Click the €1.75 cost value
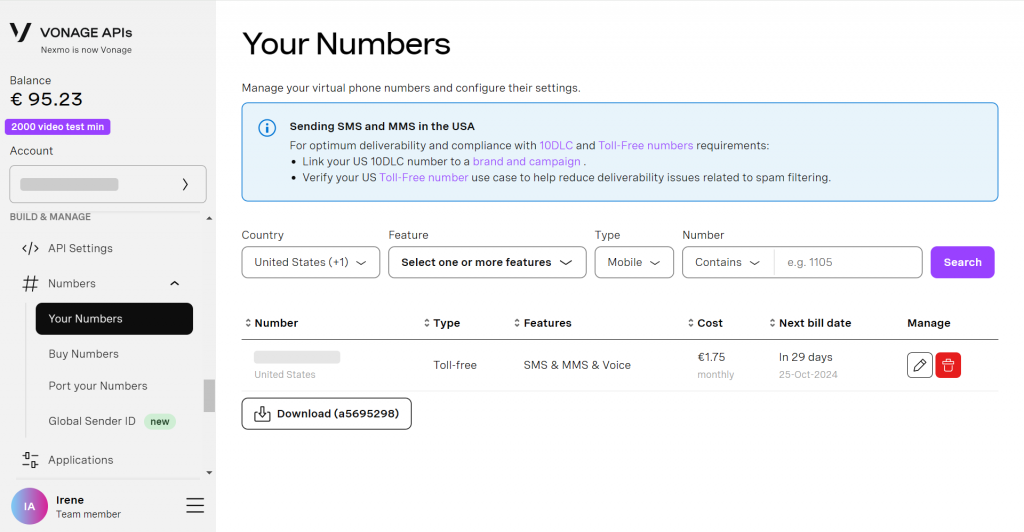Screen dimensions: 1024x532 click(x=711, y=357)
